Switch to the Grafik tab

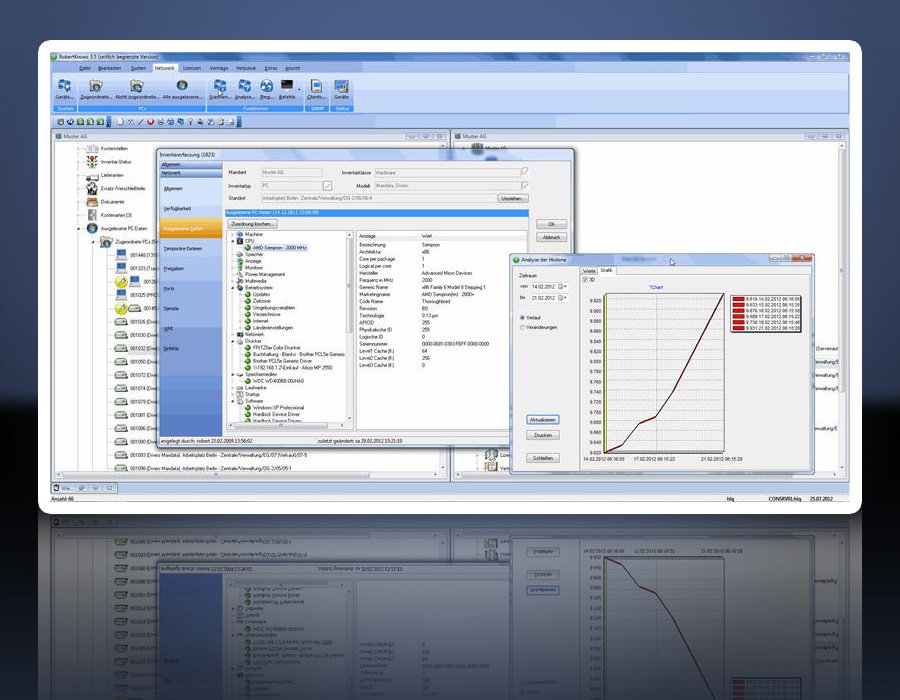point(606,270)
